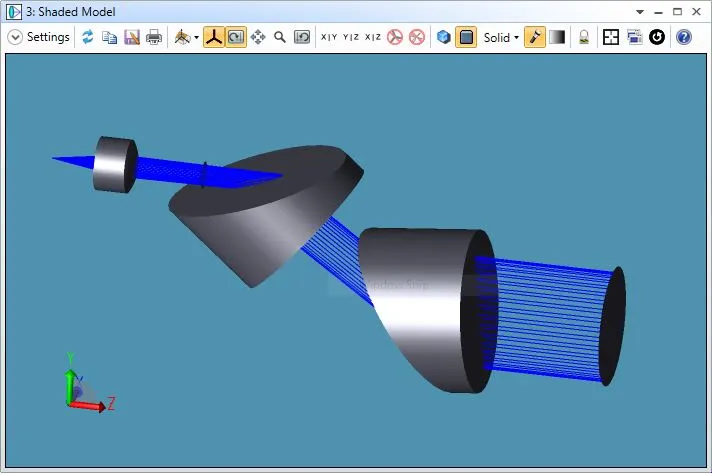Select the pan move tool
This screenshot has height=473, width=712.
point(258,37)
